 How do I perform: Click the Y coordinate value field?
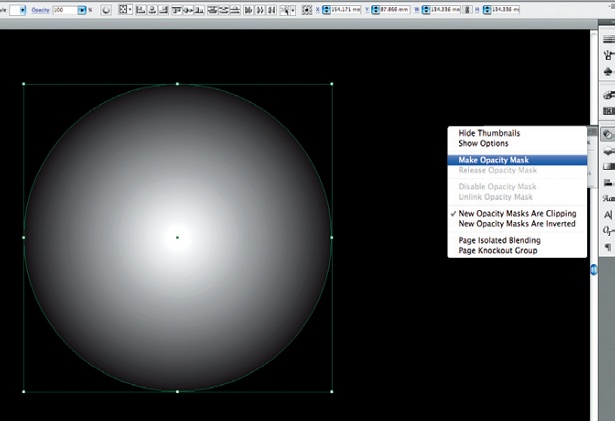point(395,10)
